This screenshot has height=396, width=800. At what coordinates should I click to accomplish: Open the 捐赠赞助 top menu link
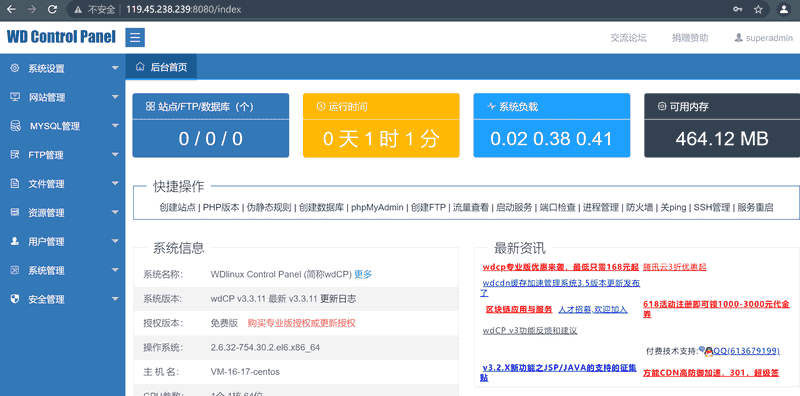(x=690, y=38)
